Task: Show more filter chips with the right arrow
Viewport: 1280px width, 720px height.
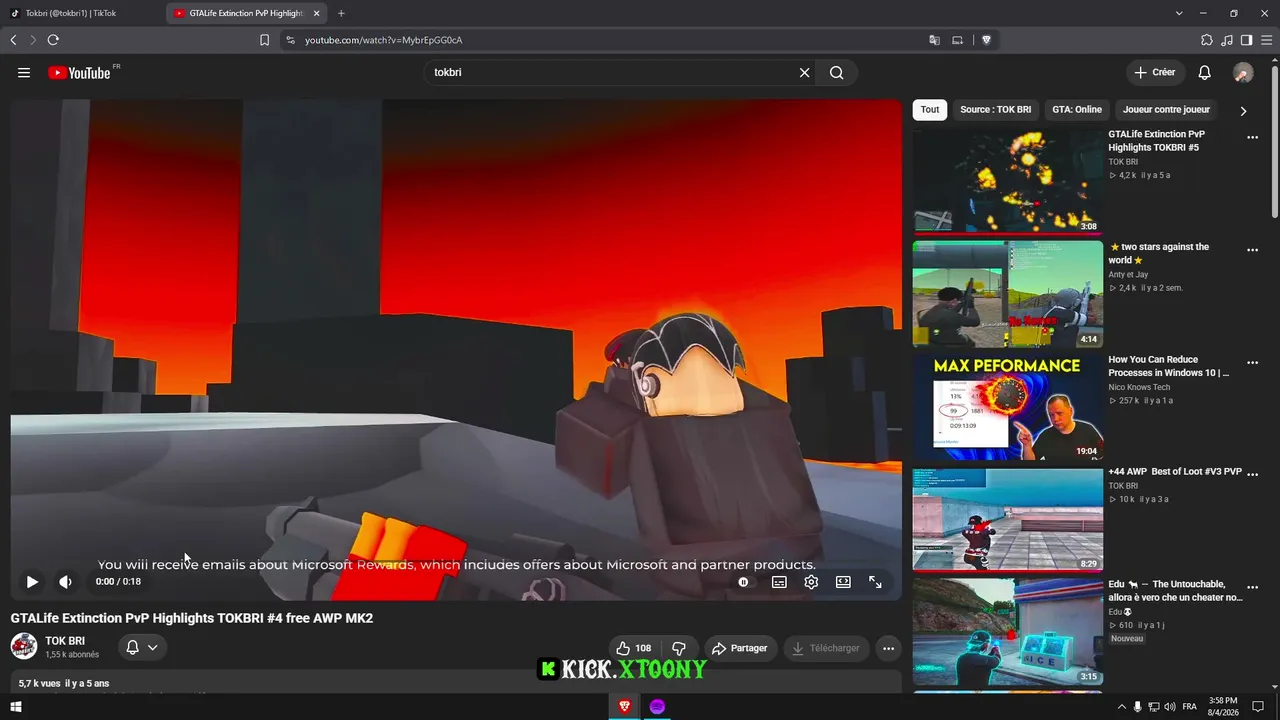Action: 1243,111
